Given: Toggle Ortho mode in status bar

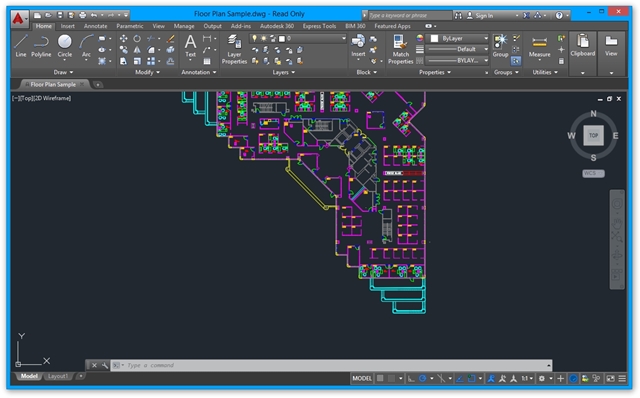Looking at the screenshot, I should click(x=411, y=378).
